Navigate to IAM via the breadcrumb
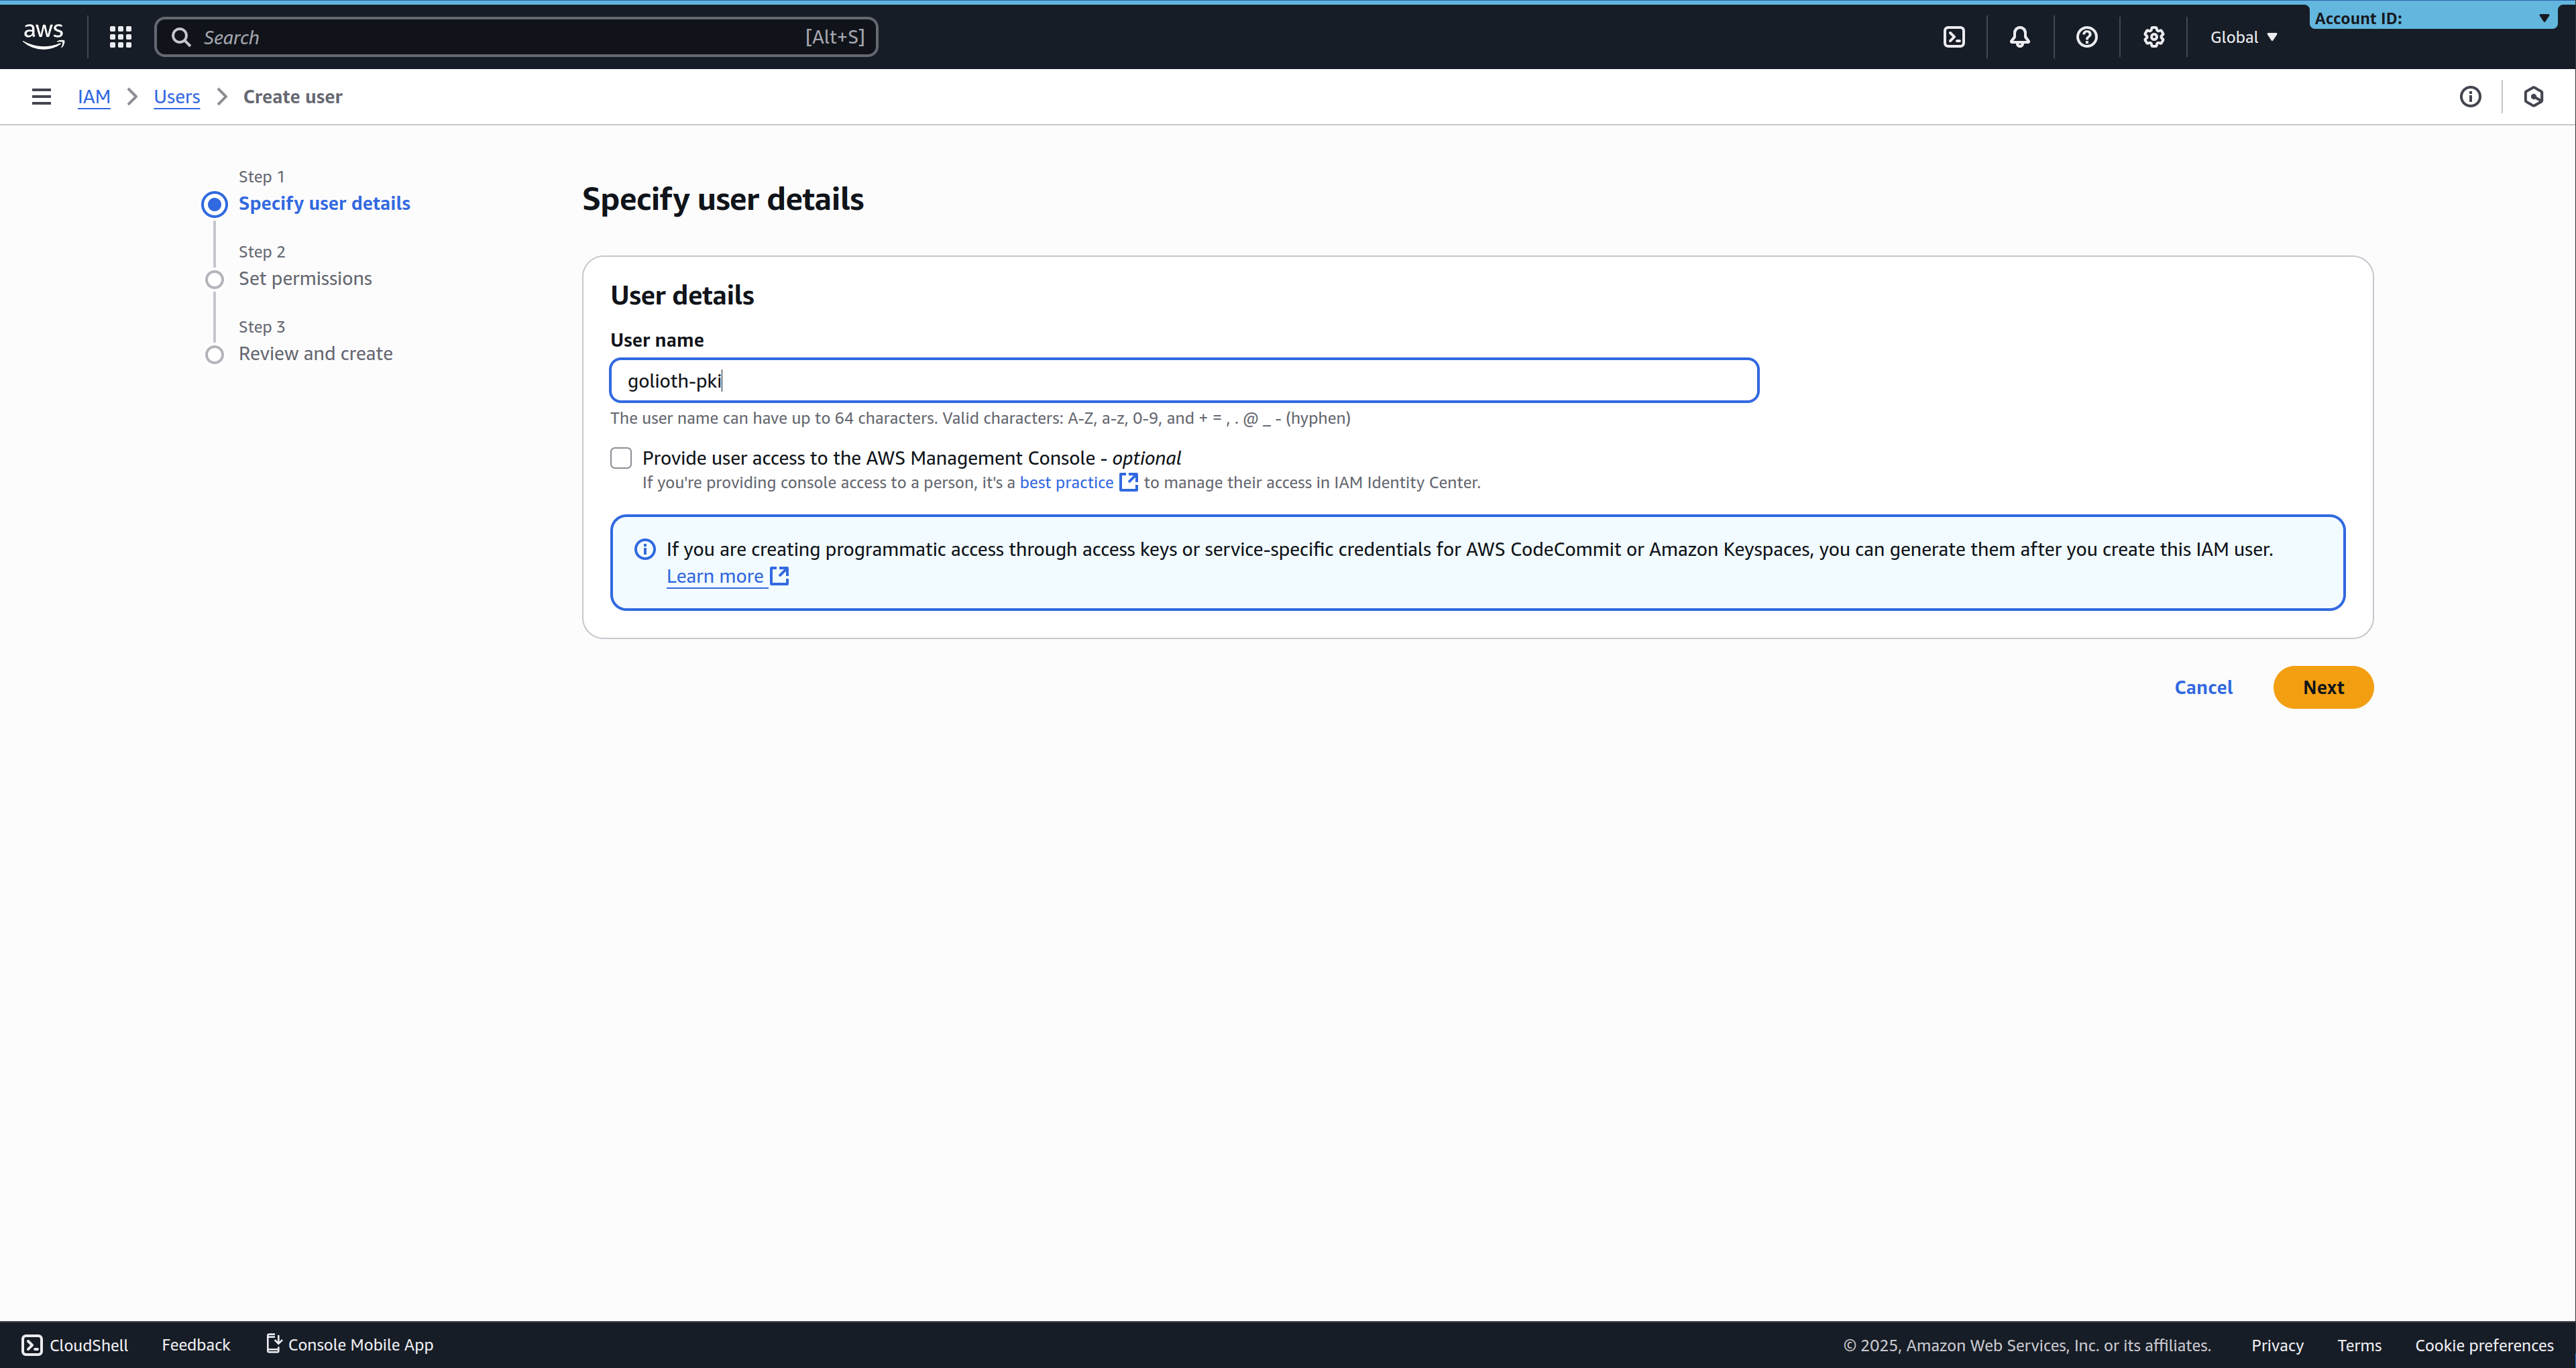This screenshot has width=2576, height=1368. [x=94, y=96]
